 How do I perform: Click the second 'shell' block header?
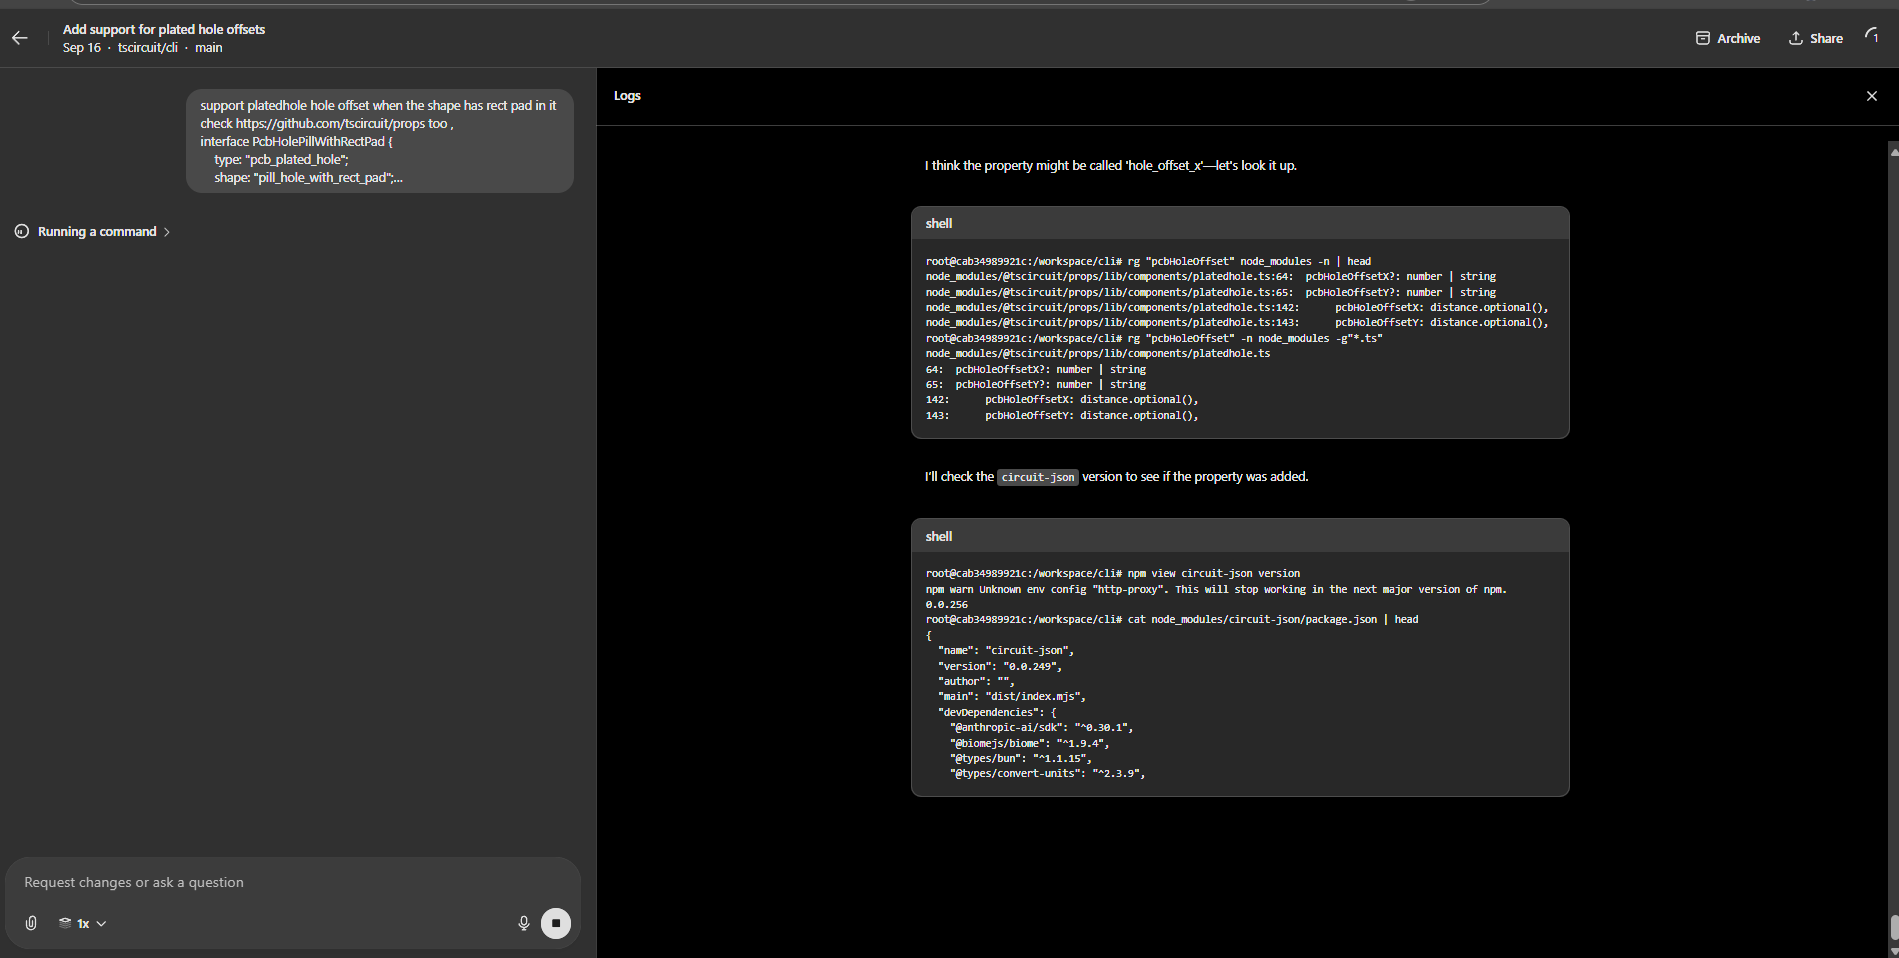coord(1240,536)
